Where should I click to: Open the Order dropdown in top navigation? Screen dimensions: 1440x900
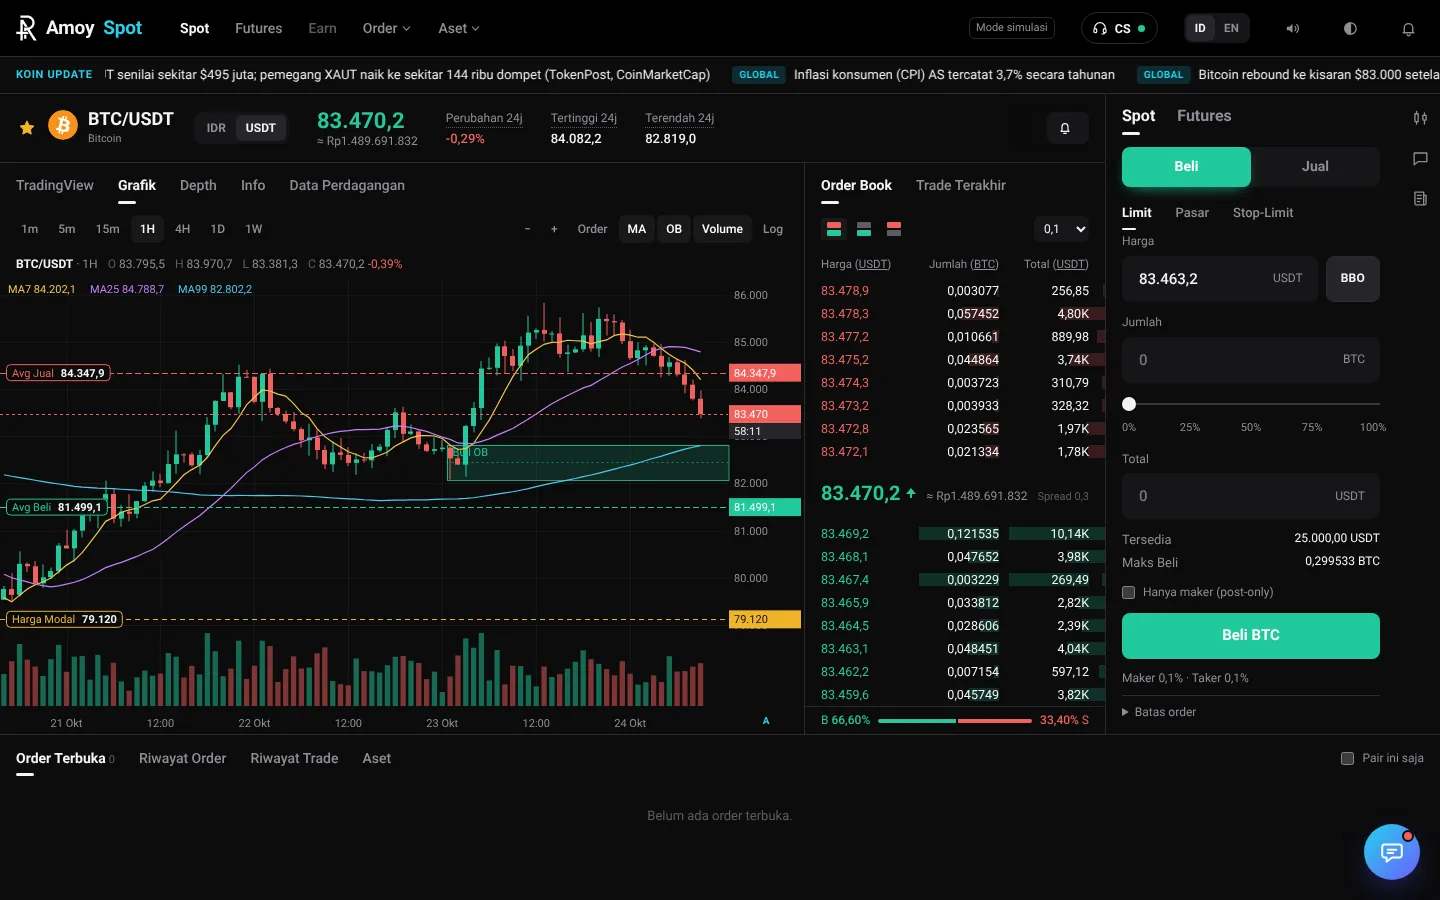click(386, 28)
